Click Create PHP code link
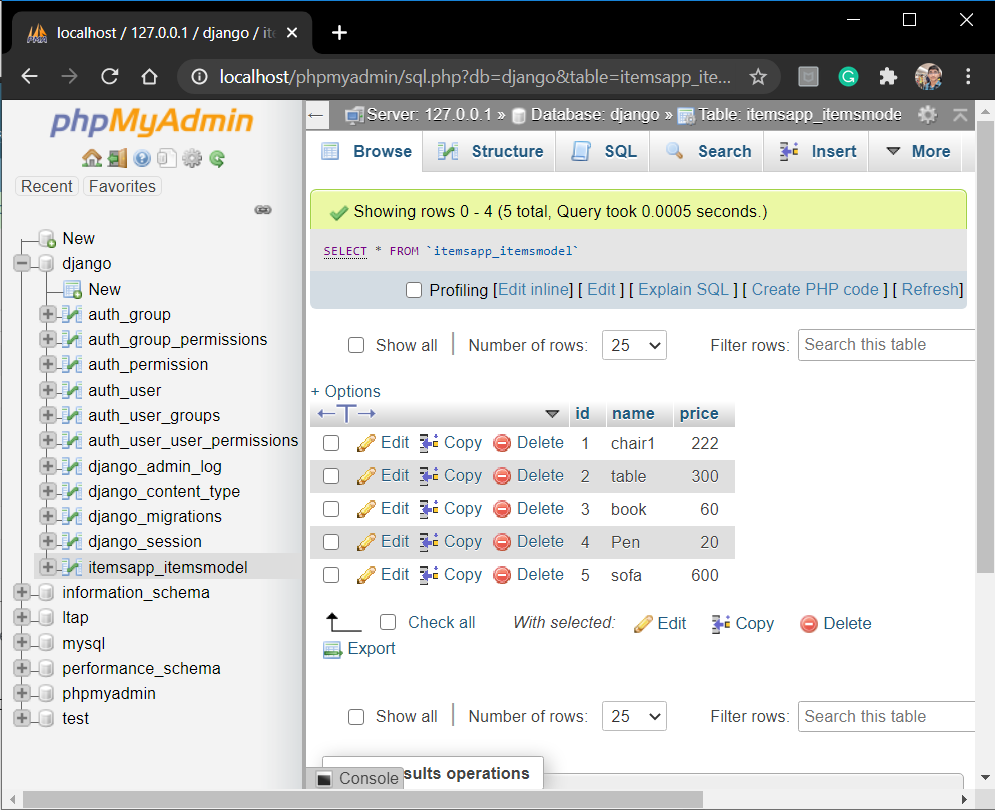The width and height of the screenshot is (995, 810). (815, 289)
